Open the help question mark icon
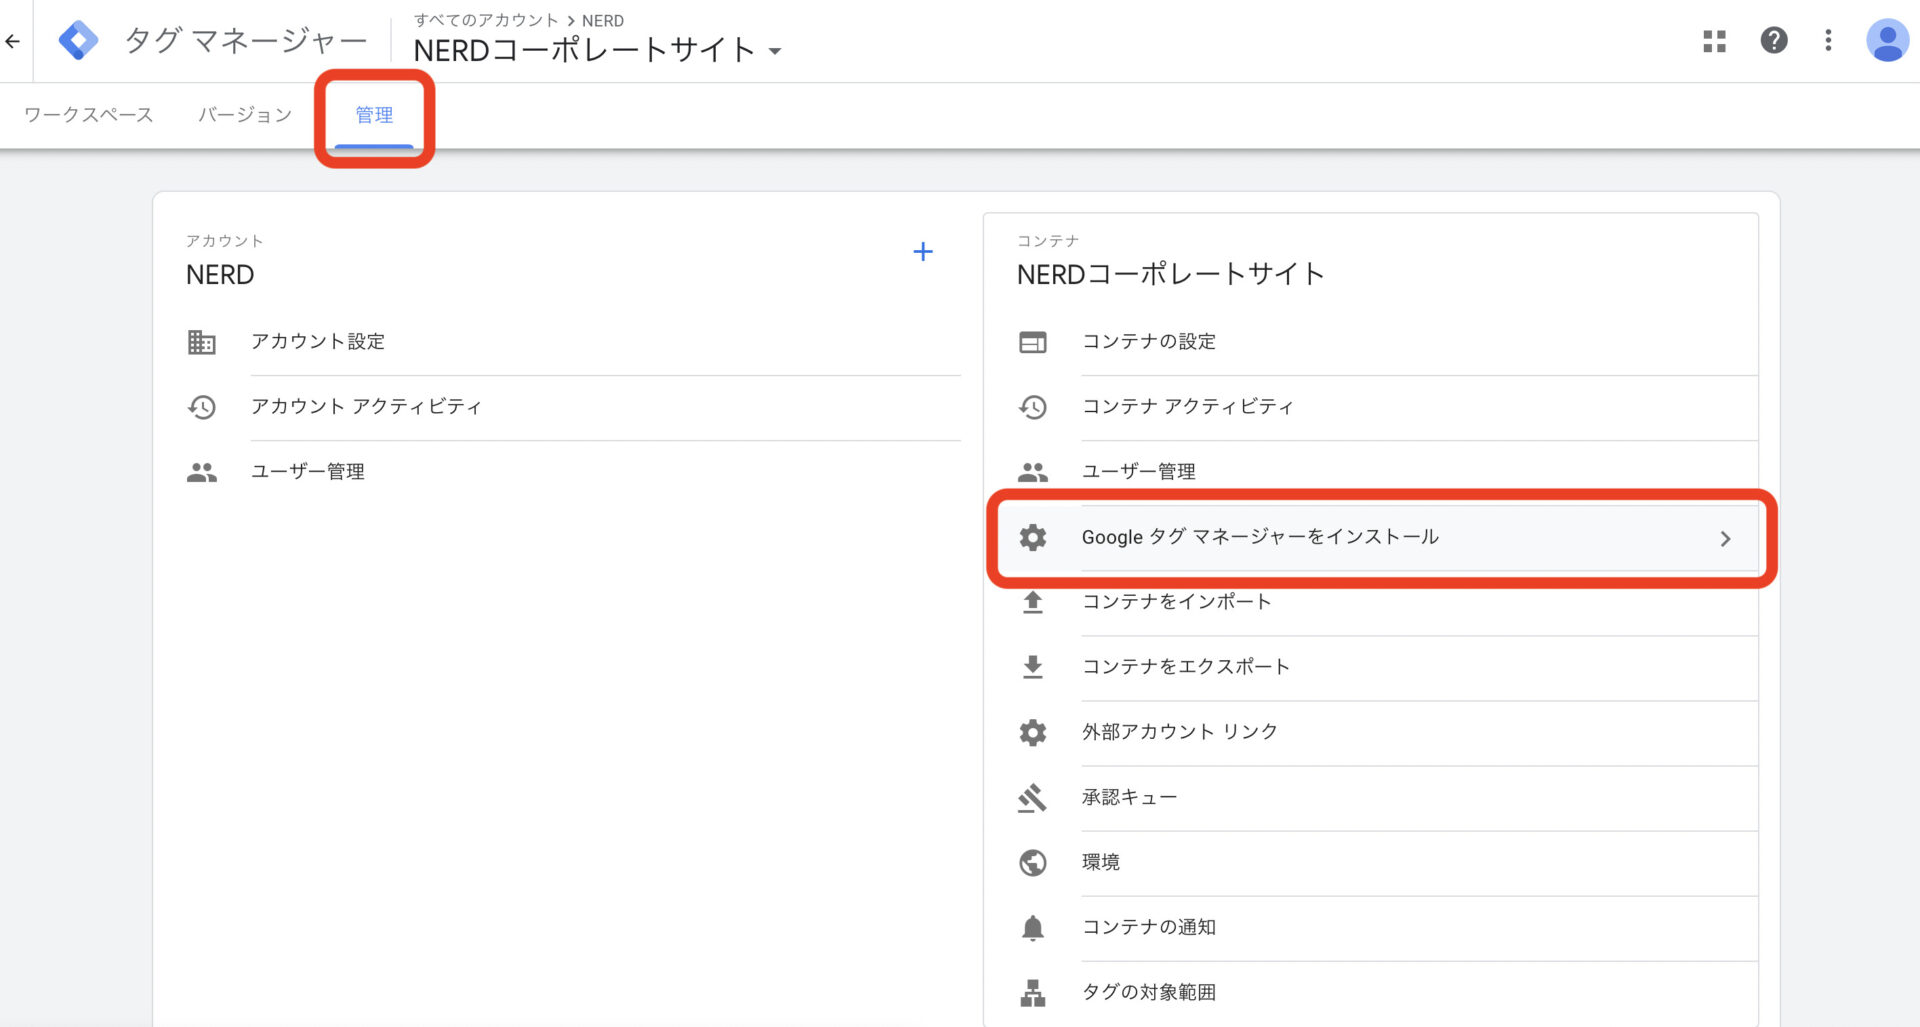 pos(1773,40)
